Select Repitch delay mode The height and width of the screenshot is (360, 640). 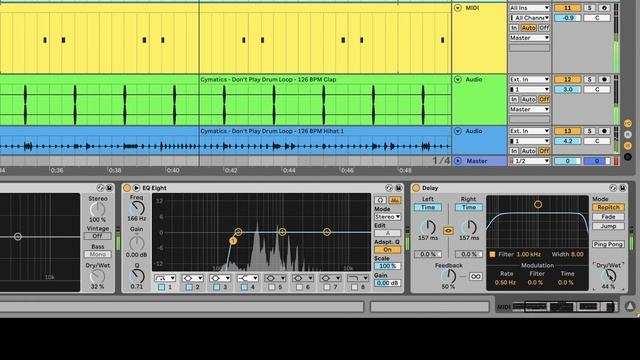pos(608,207)
